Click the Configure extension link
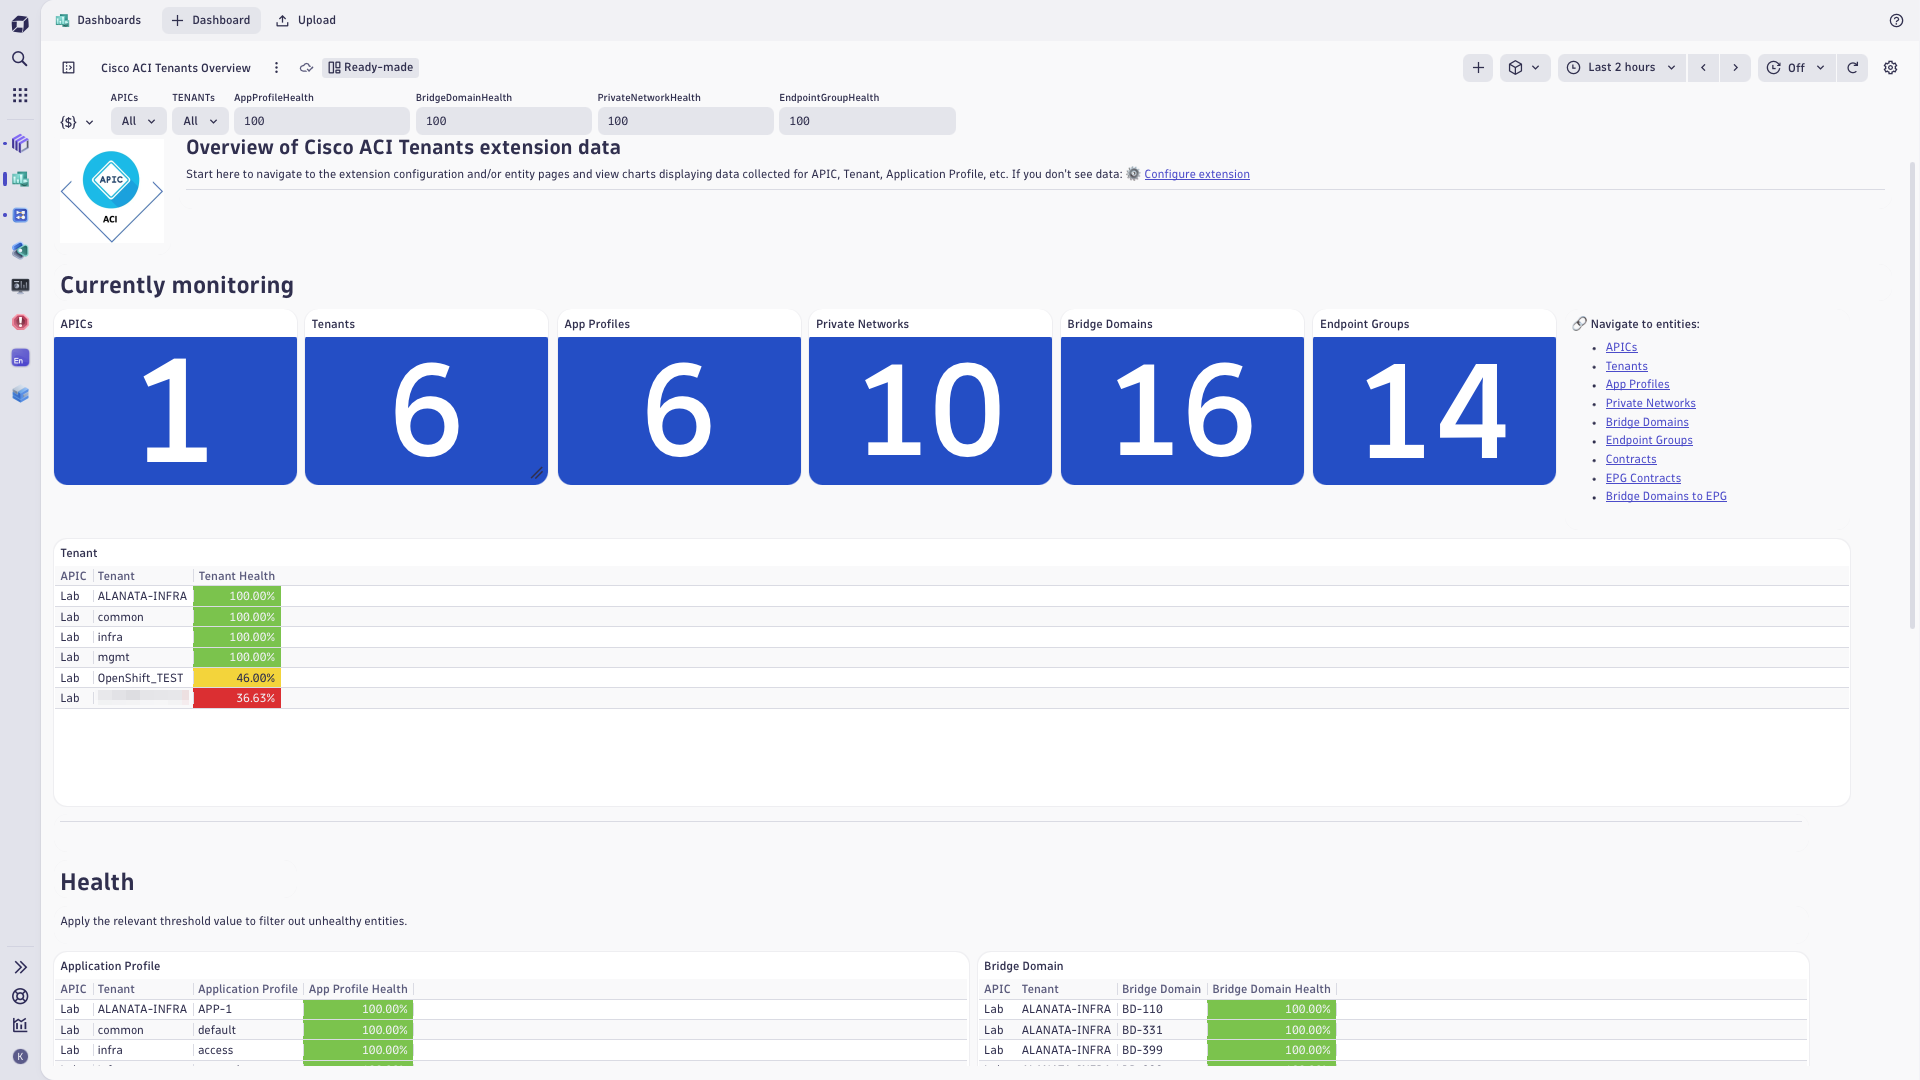Viewport: 1920px width, 1080px height. coord(1196,173)
